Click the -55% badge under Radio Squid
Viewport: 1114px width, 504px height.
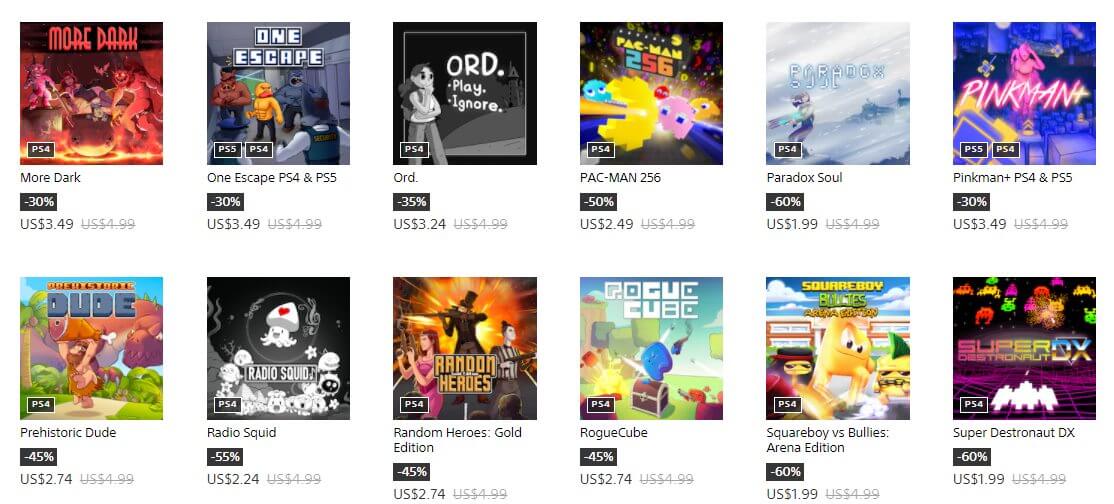click(225, 457)
